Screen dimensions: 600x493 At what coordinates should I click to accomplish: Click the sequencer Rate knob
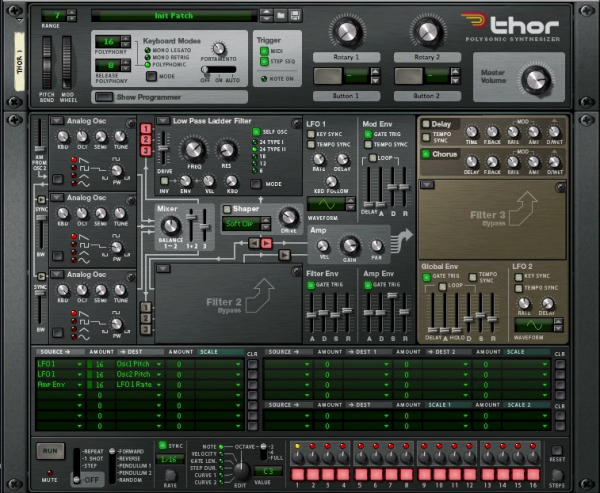[x=170, y=475]
